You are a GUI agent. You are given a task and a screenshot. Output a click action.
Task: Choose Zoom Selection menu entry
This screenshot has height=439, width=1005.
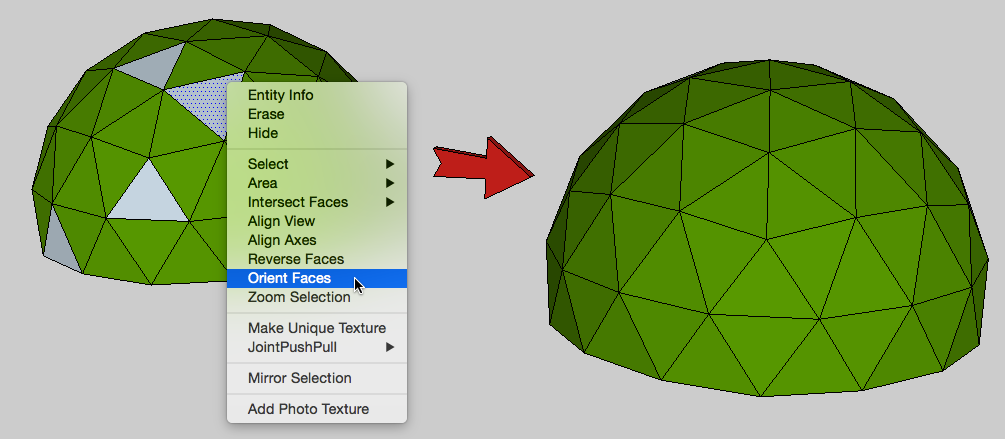[x=317, y=297]
